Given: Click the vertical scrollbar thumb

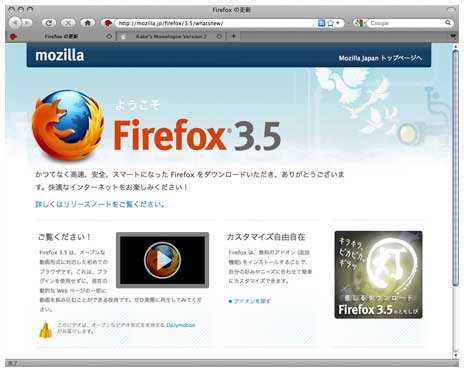Looking at the screenshot, I should 455,168.
